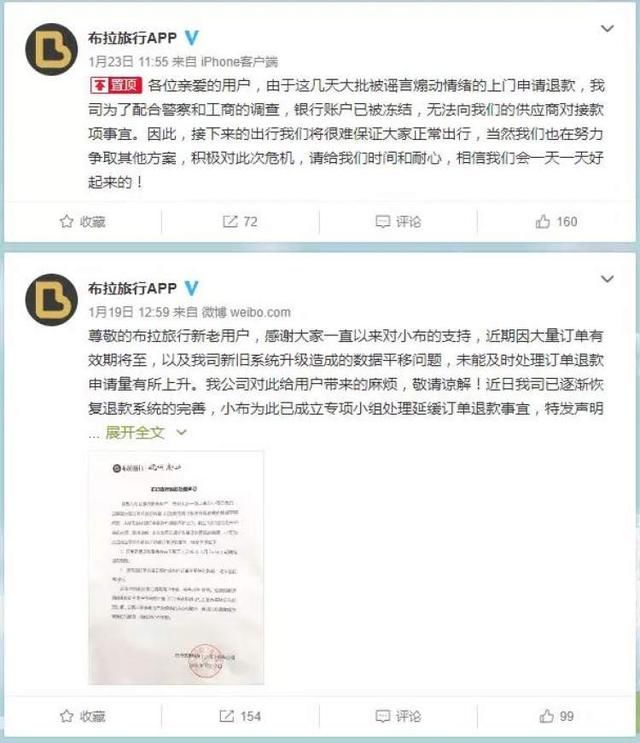Open the 布拉旅行APP username on second post

pyautogui.click(x=132, y=288)
